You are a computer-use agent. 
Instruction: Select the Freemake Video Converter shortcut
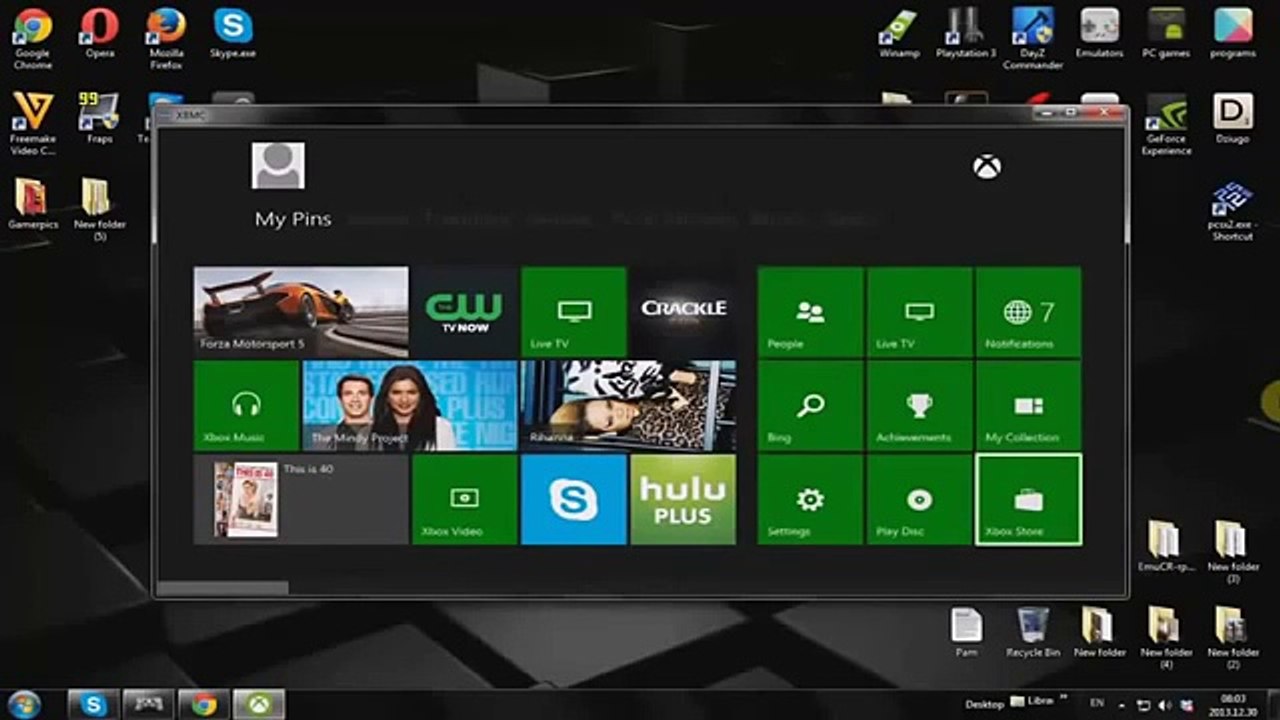click(33, 124)
